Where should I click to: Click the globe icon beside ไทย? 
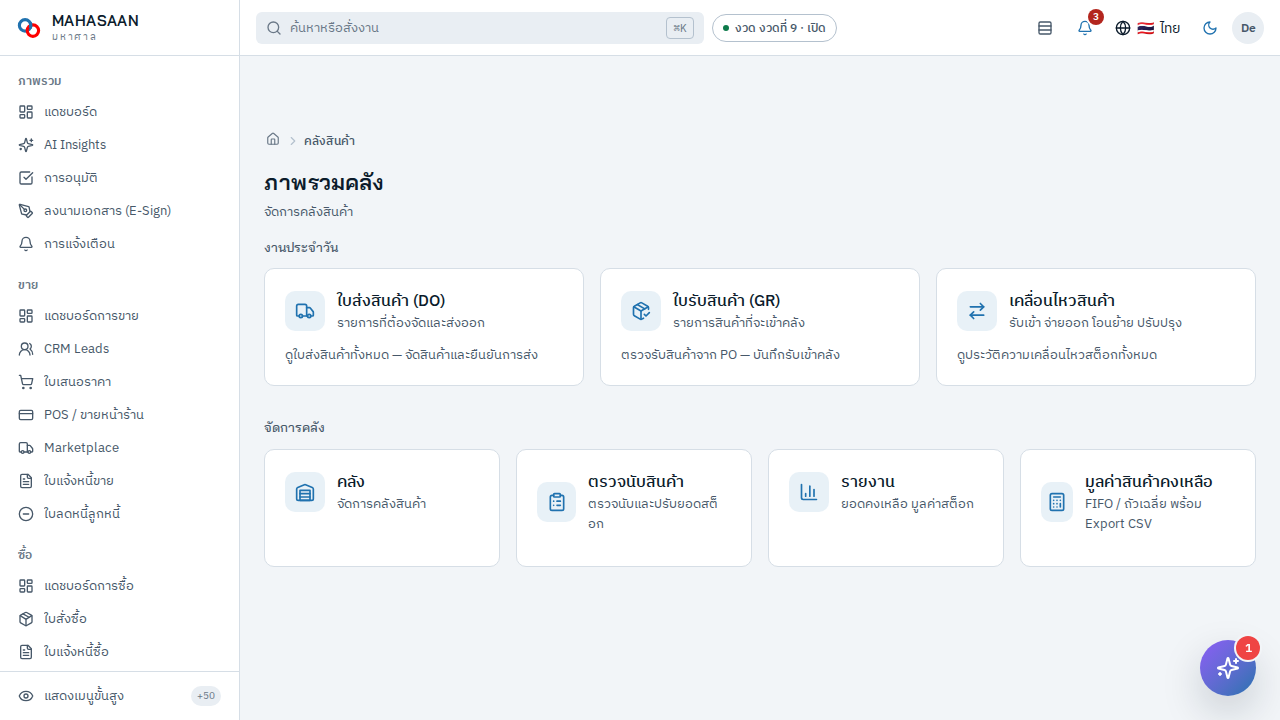coord(1123,28)
